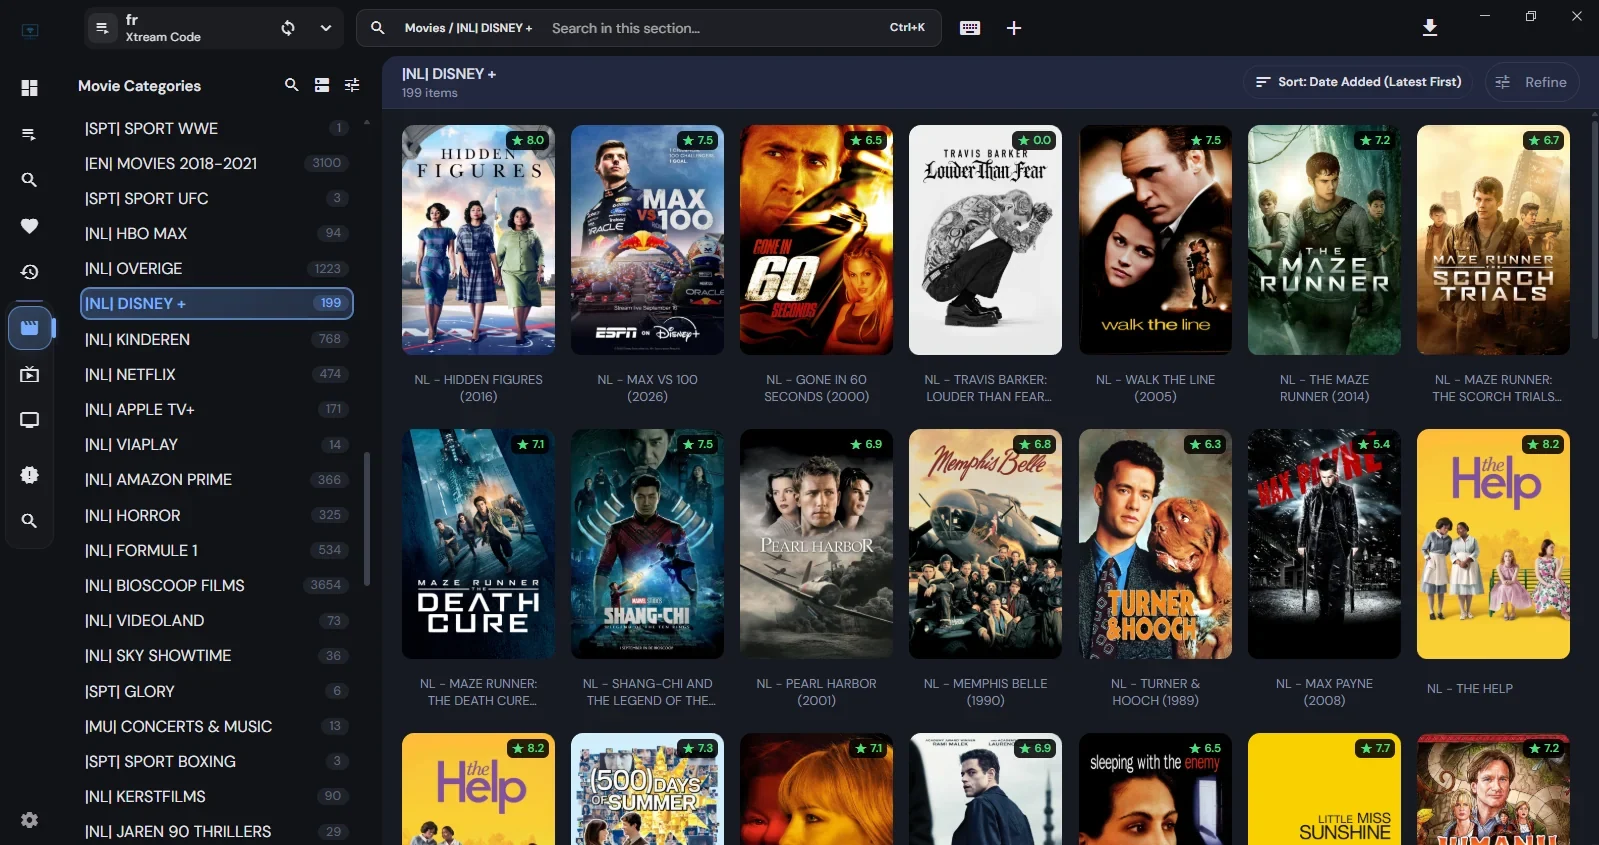Select |NL| AMAZON PRIME category
Image resolution: width=1599 pixels, height=845 pixels.
216,479
